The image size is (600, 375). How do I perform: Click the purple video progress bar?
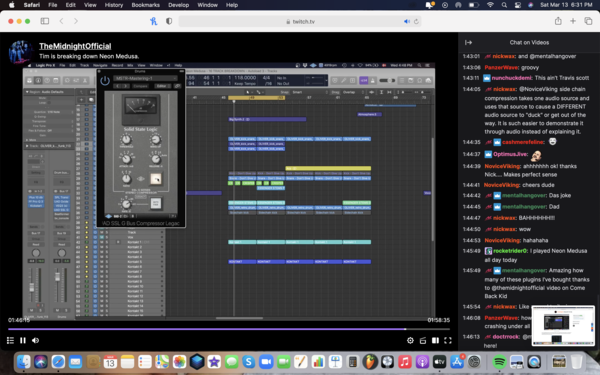(x=229, y=329)
